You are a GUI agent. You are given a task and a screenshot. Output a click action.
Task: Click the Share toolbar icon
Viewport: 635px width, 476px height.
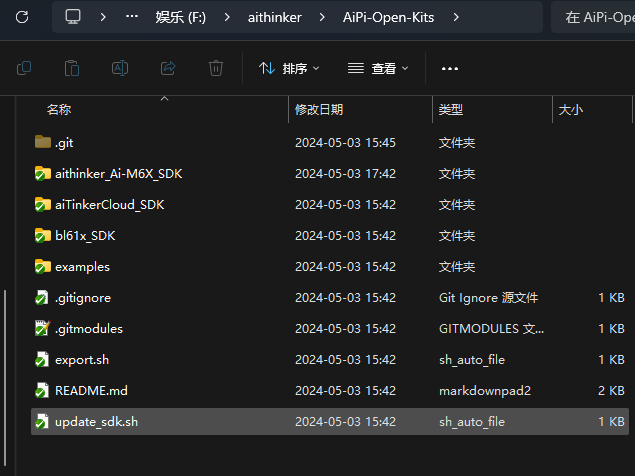[x=168, y=68]
